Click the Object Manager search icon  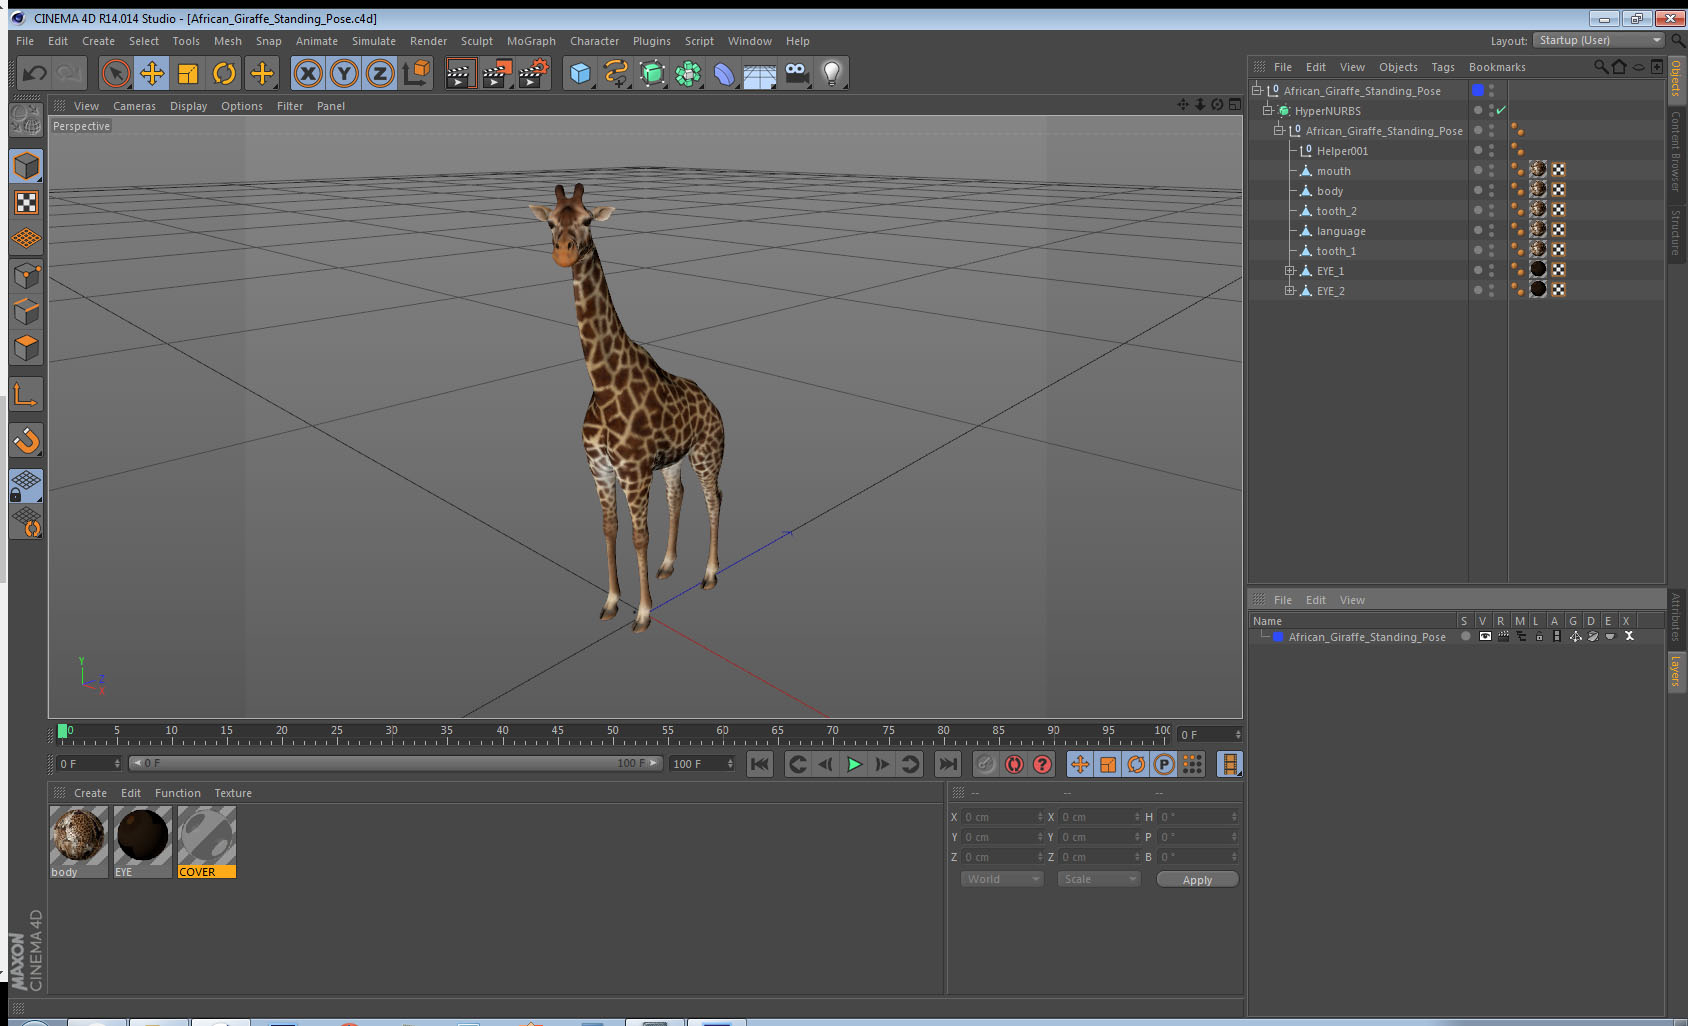coord(1600,67)
